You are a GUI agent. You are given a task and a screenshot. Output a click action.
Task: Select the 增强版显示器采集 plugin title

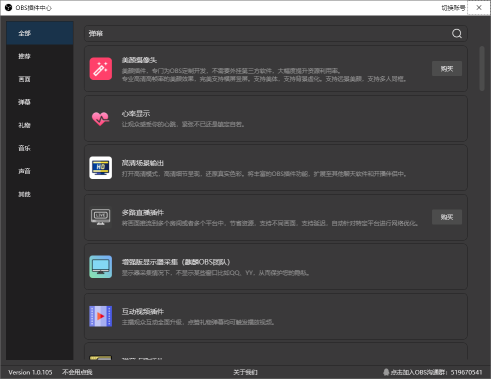pyautogui.click(x=176, y=262)
